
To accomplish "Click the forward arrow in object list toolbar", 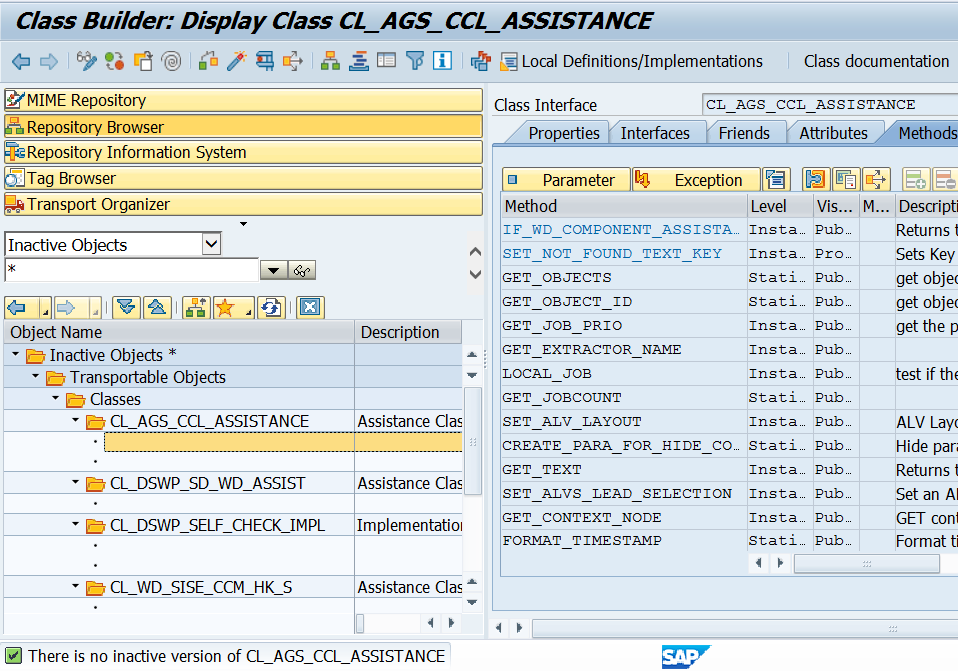I will [x=66, y=307].
